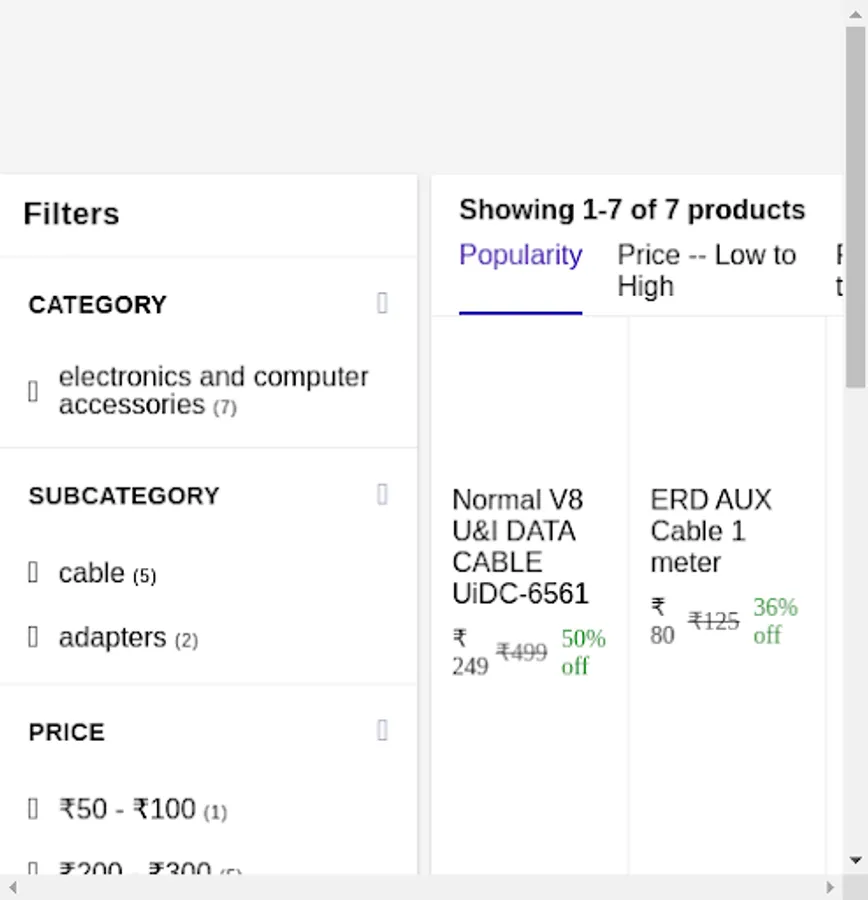
Task: Click the vertical scrollbar up arrow
Action: point(855,12)
